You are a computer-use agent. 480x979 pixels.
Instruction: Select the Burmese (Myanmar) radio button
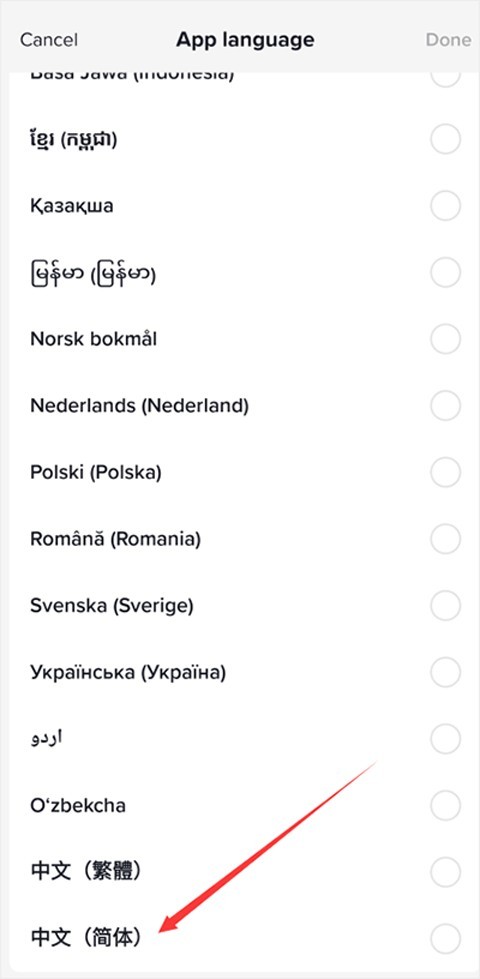[x=446, y=273]
